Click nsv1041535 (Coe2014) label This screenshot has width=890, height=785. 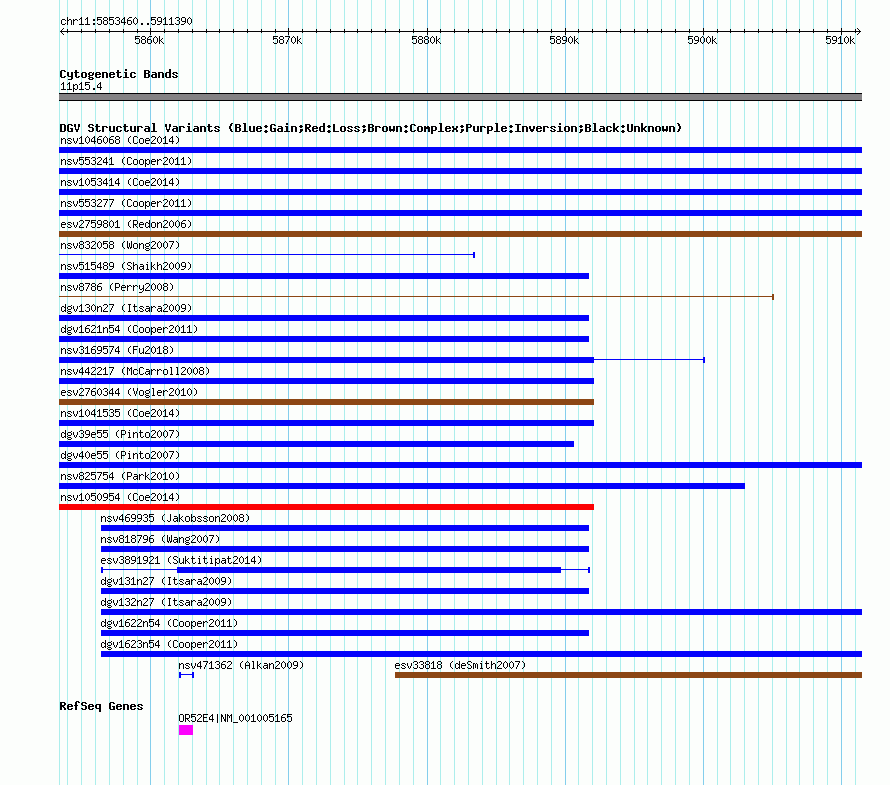coord(120,413)
